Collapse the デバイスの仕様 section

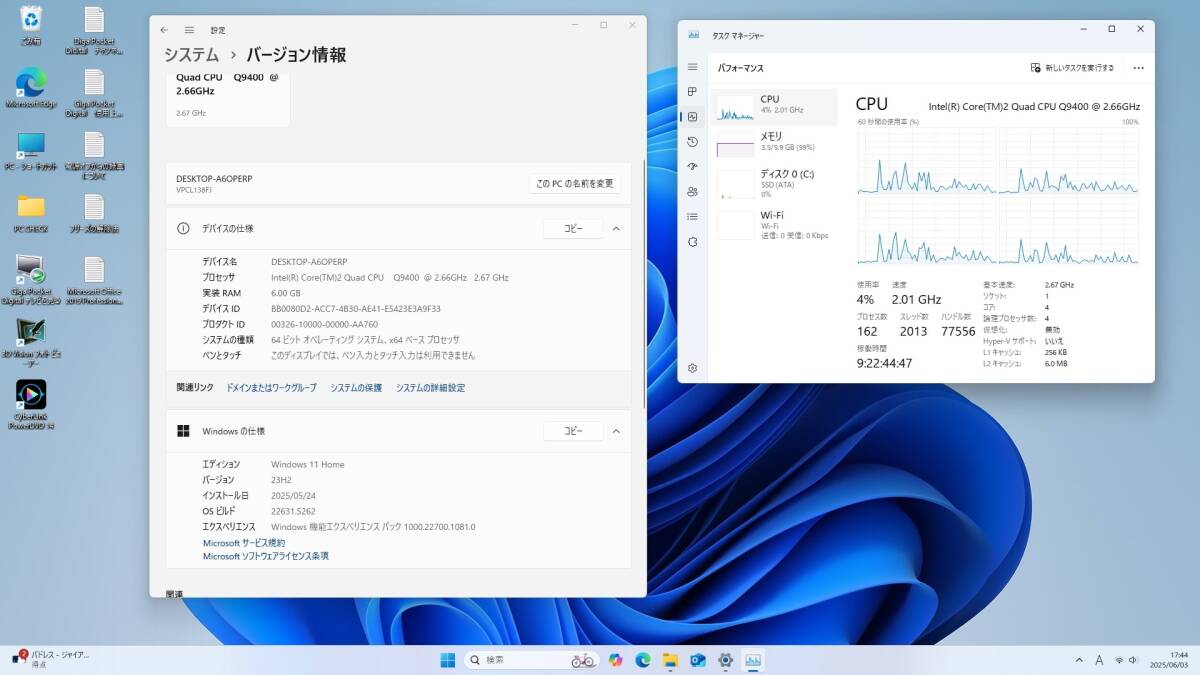(x=616, y=229)
